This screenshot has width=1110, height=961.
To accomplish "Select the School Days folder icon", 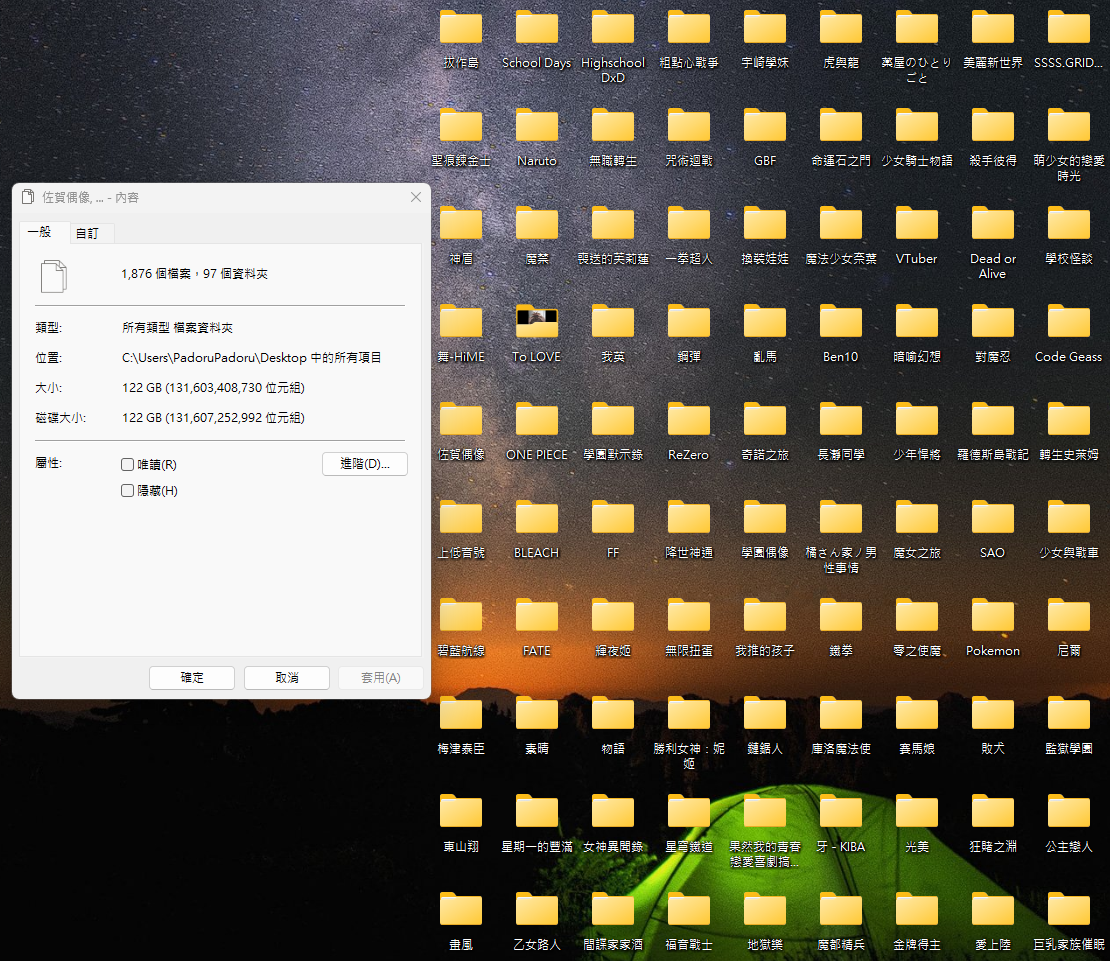I will coord(536,29).
